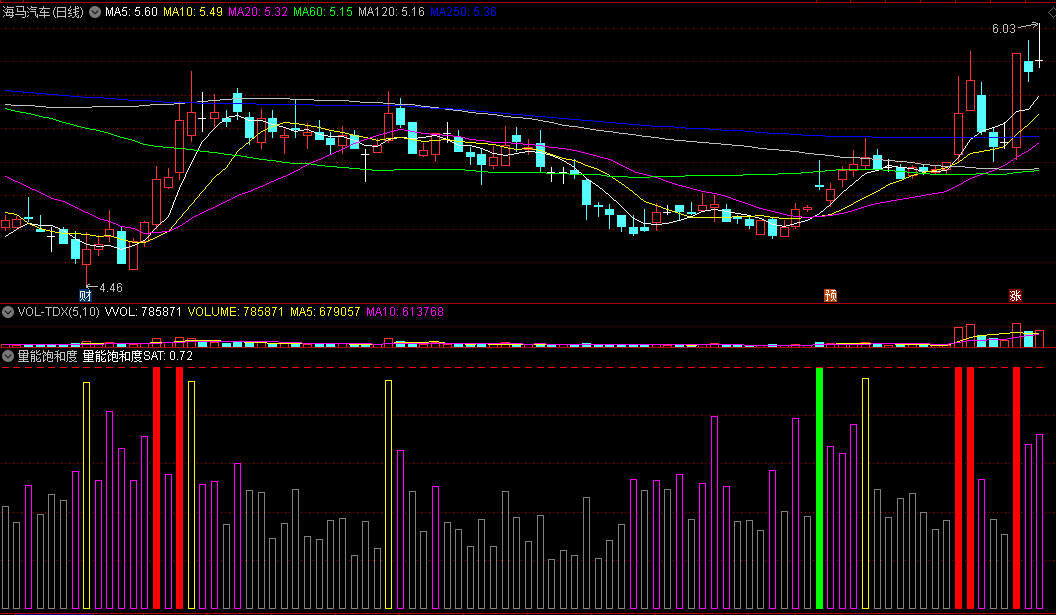The height and width of the screenshot is (615, 1056).
Task: Select the MA20: 5.32 label
Action: (258, 12)
